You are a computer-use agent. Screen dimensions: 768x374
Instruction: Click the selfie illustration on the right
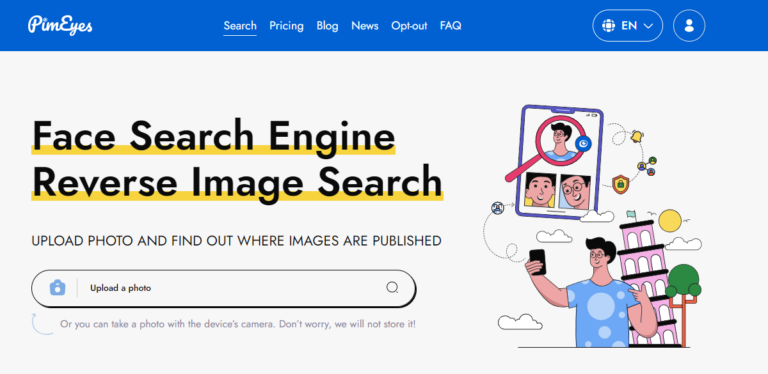(x=594, y=226)
